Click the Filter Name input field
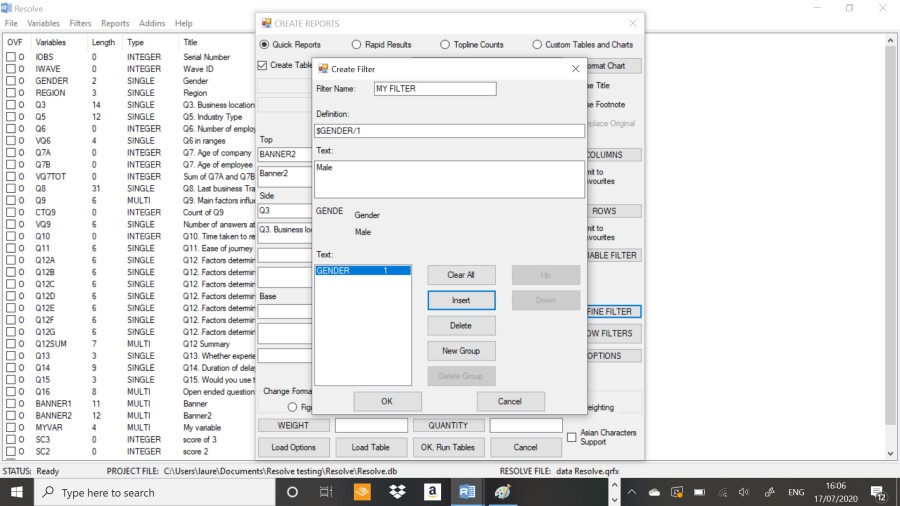This screenshot has height=506, width=900. pyautogui.click(x=435, y=89)
